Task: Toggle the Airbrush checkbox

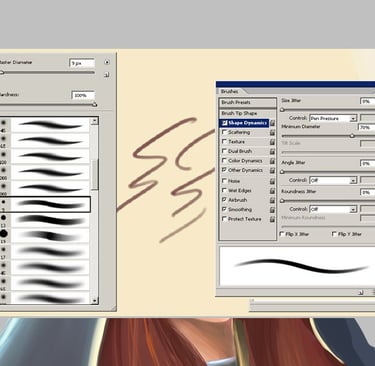Action: [x=224, y=200]
